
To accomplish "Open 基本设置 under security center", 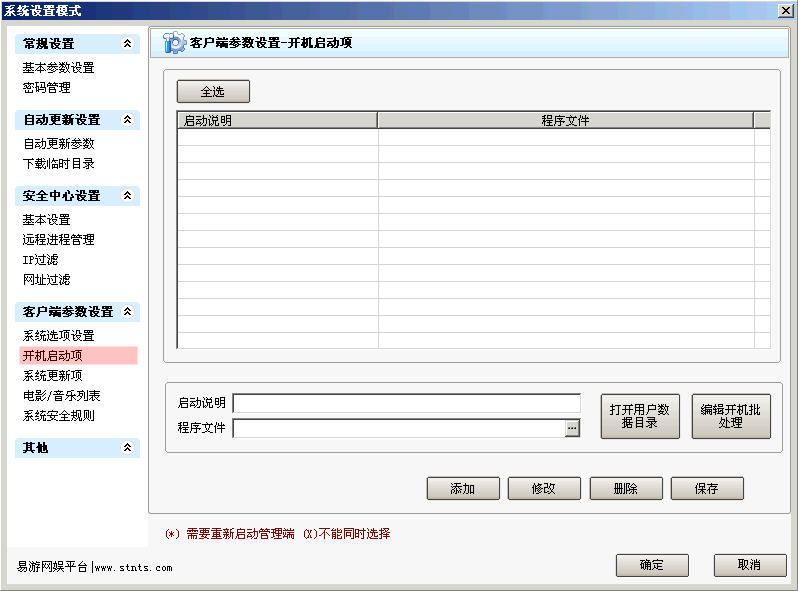I will click(x=46, y=219).
